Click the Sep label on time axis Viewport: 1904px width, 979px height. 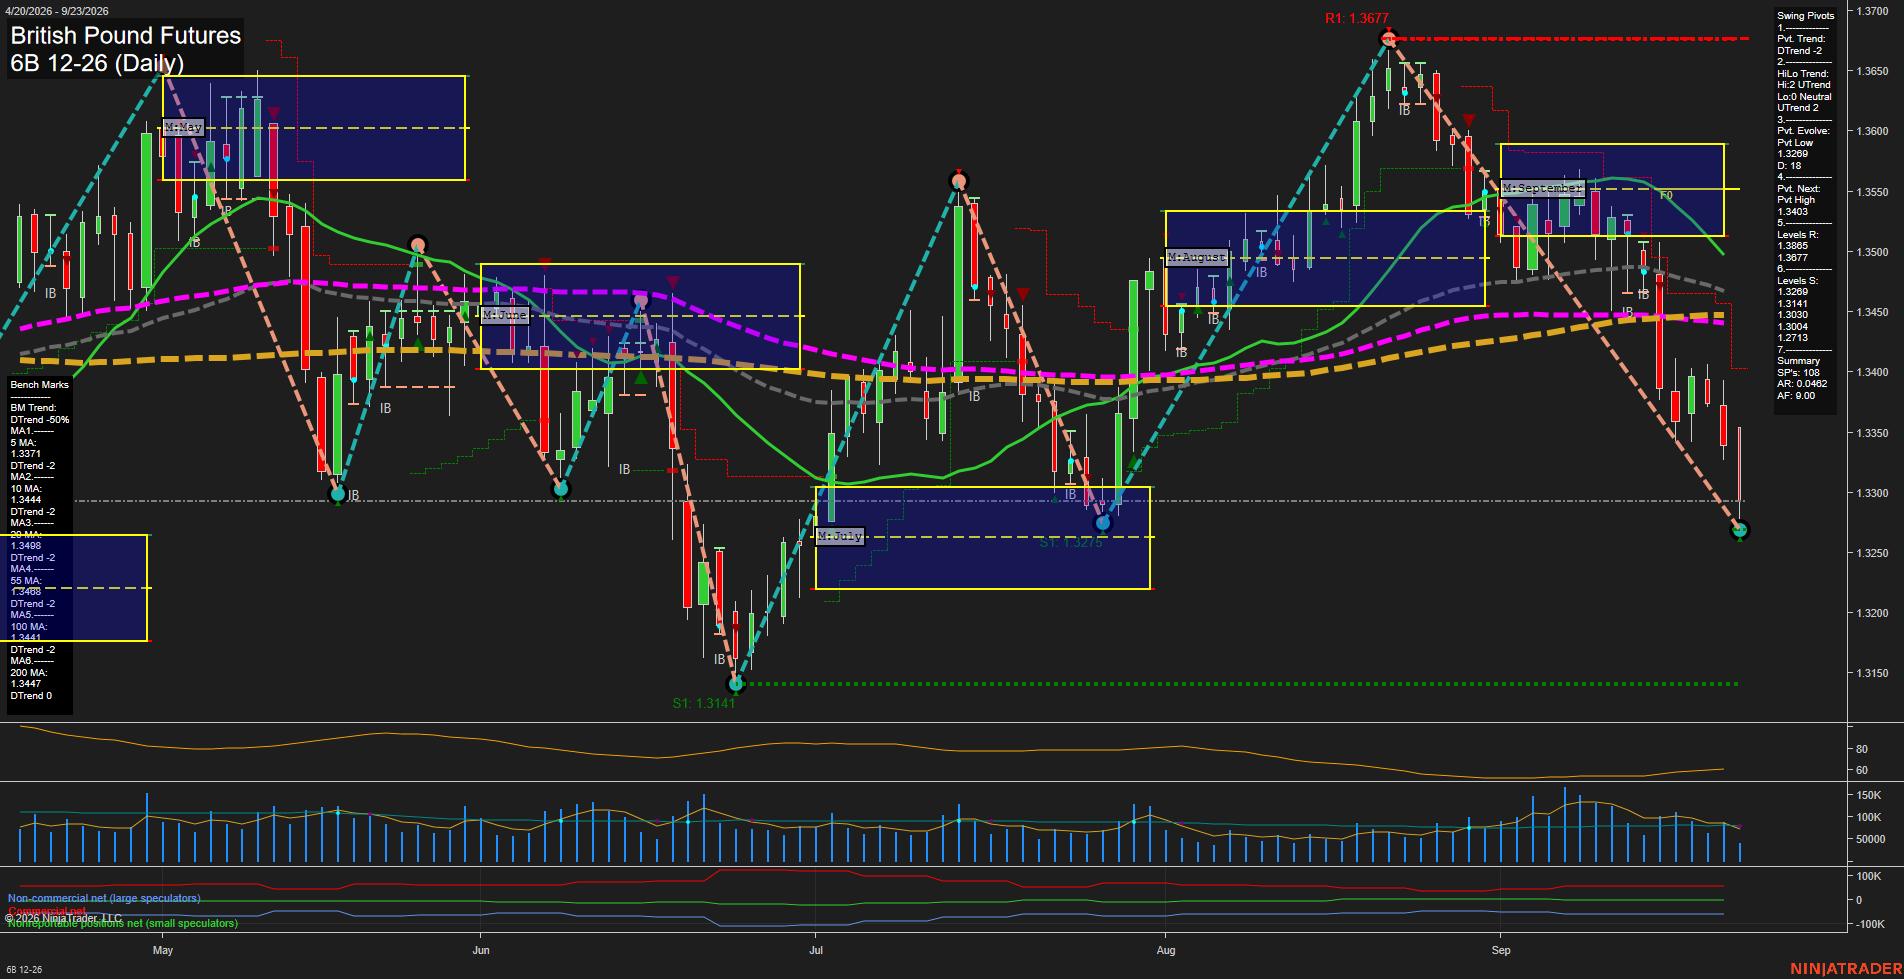[x=1501, y=950]
